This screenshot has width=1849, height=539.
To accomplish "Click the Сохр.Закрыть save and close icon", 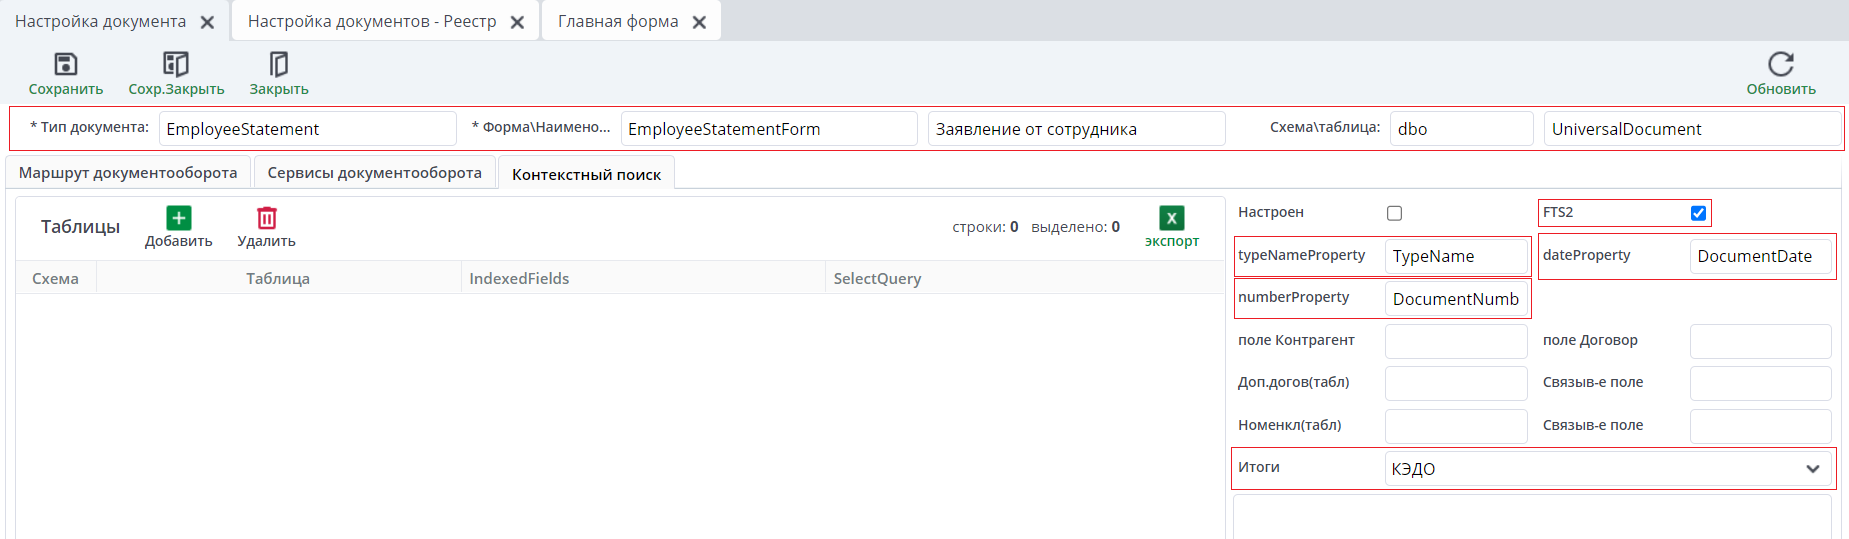I will click(176, 65).
